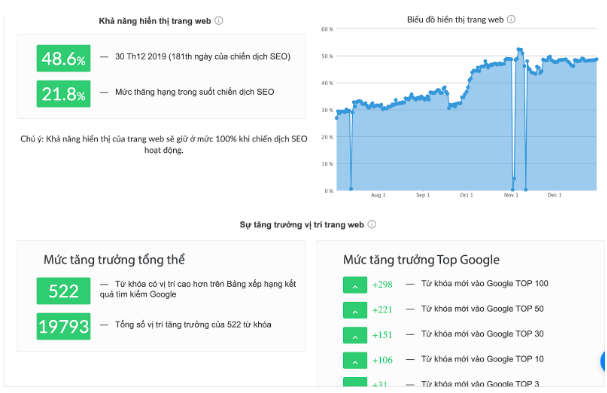Expand the green arrow for Google TOP 3
Viewport: 607px width, 393px height.
pyautogui.click(x=355, y=382)
